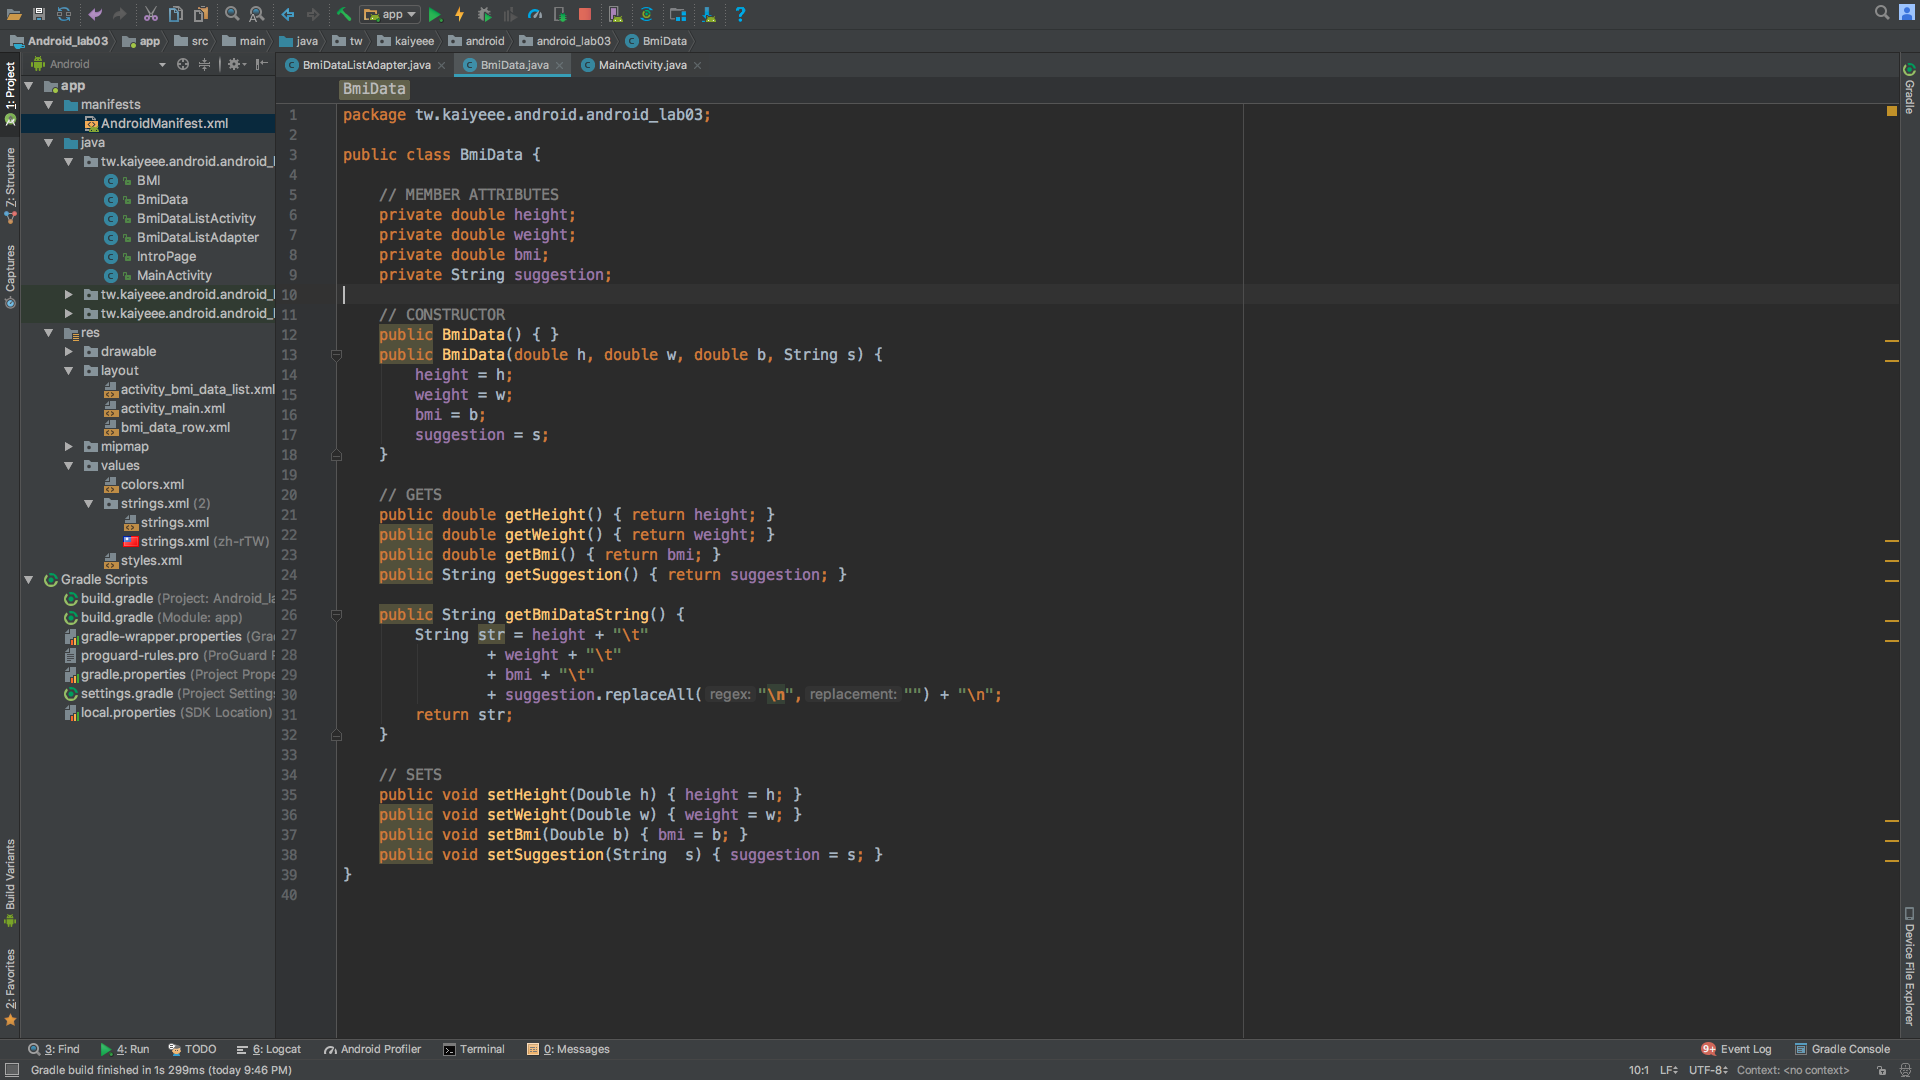Toggle the Build Variants tool window

(x=10, y=882)
